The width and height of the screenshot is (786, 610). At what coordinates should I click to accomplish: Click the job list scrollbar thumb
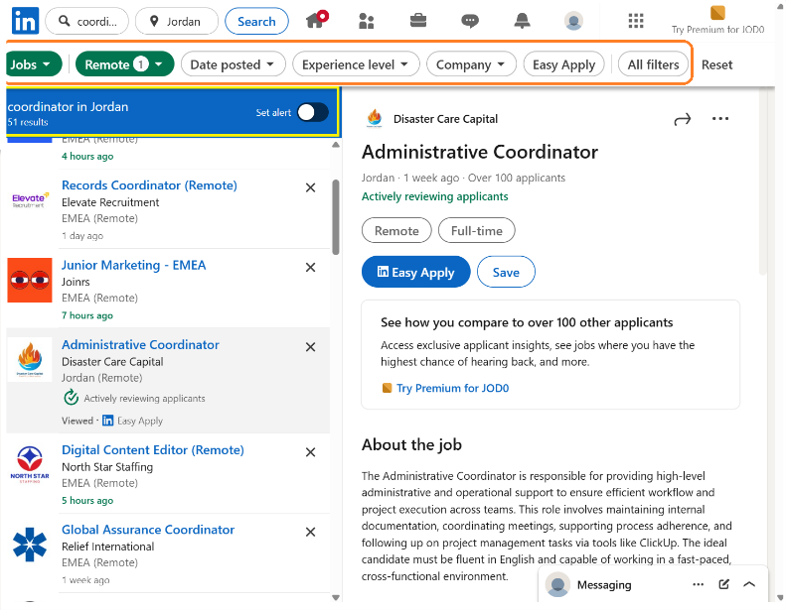pos(336,217)
